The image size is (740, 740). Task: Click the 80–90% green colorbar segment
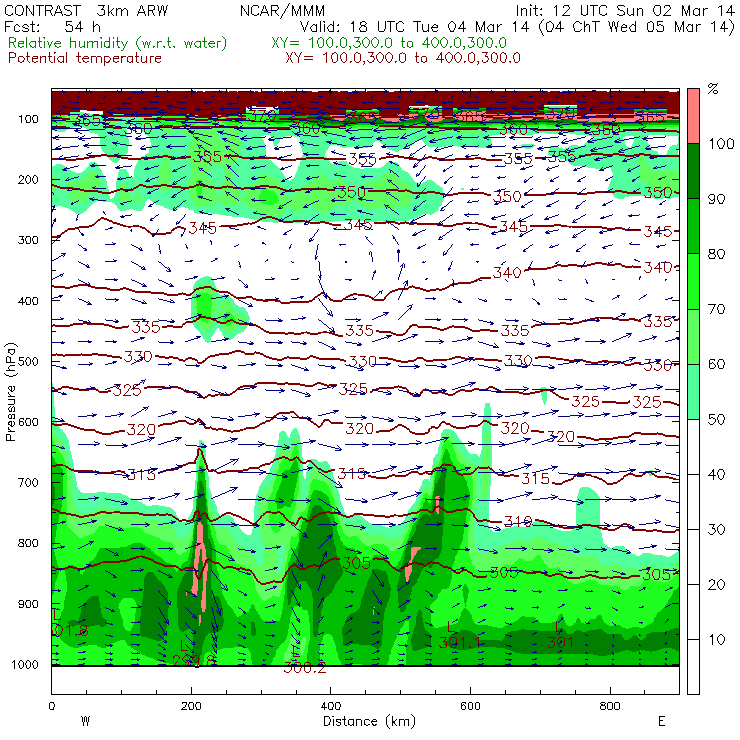coord(693,226)
